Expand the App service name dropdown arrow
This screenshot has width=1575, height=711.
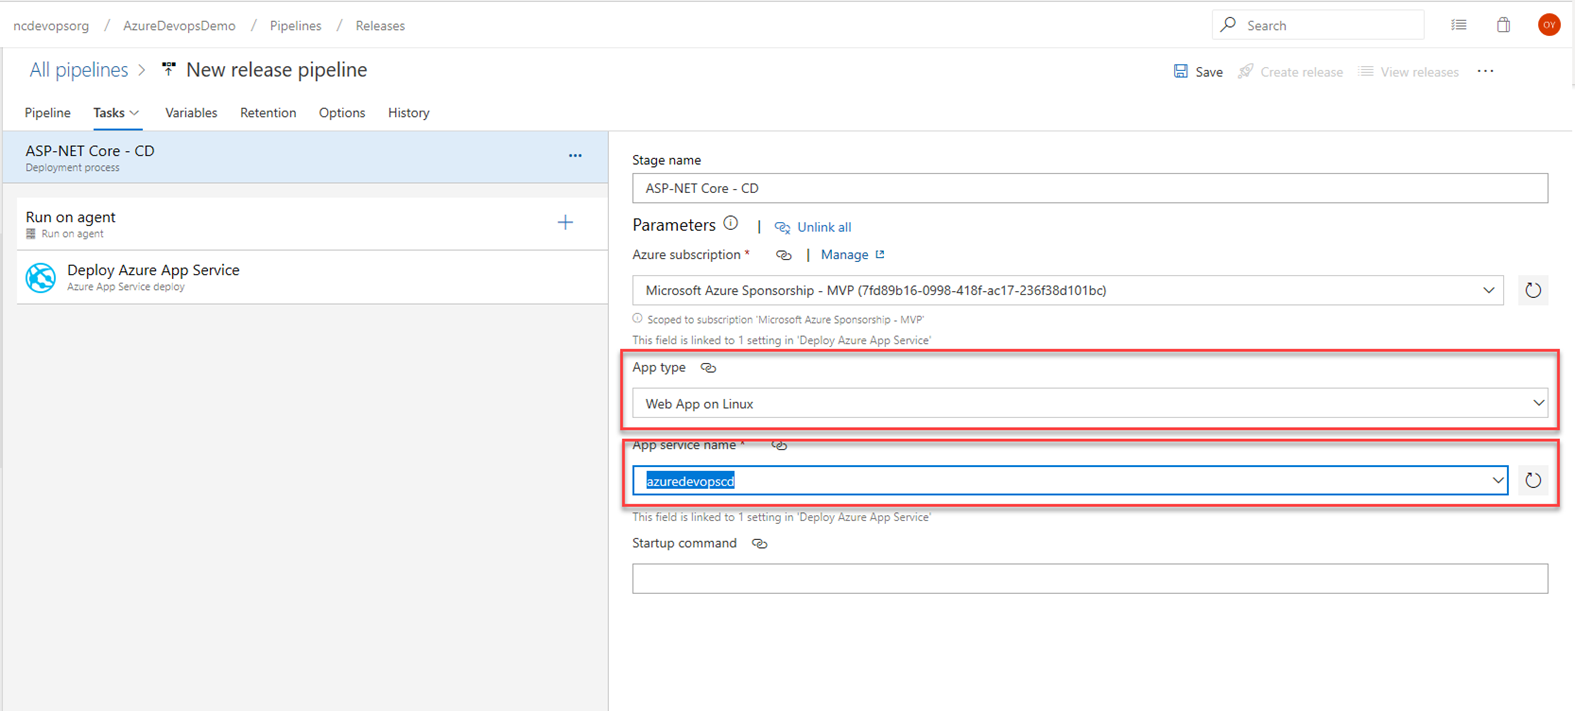point(1497,481)
